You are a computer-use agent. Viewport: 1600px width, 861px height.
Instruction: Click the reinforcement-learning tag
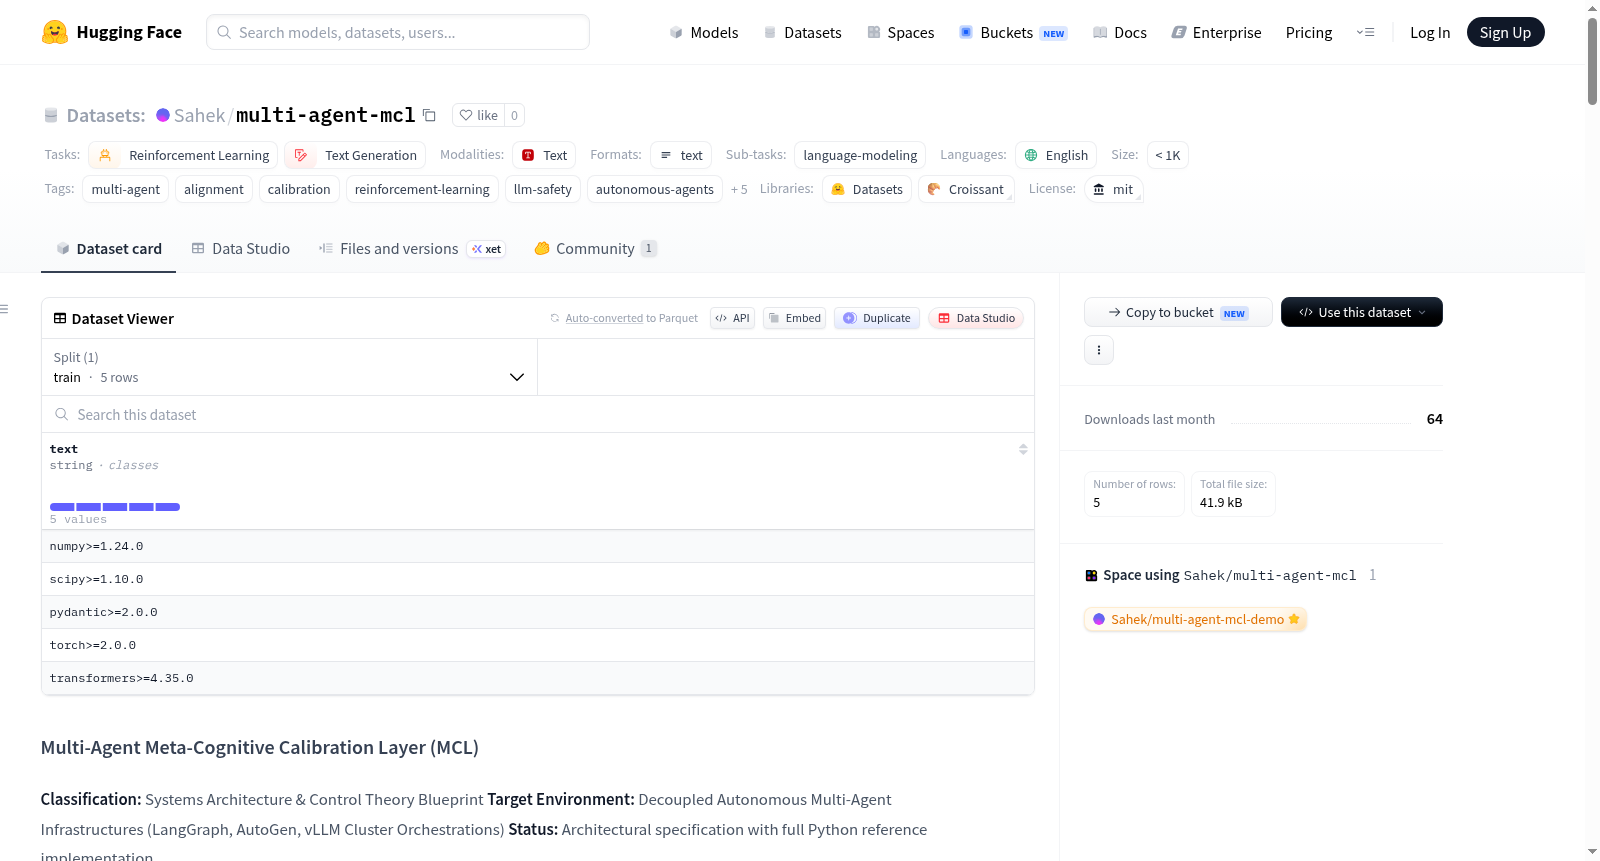(x=422, y=189)
